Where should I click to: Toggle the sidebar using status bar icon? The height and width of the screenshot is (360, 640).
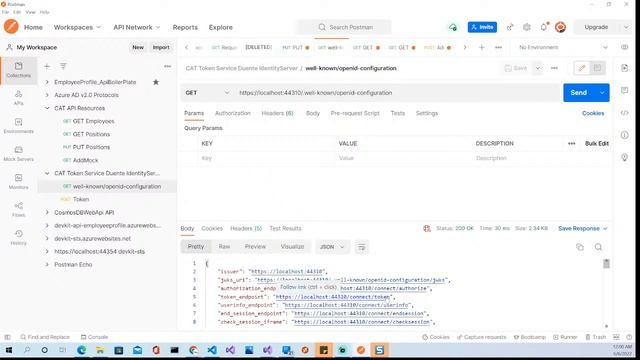(x=7, y=337)
